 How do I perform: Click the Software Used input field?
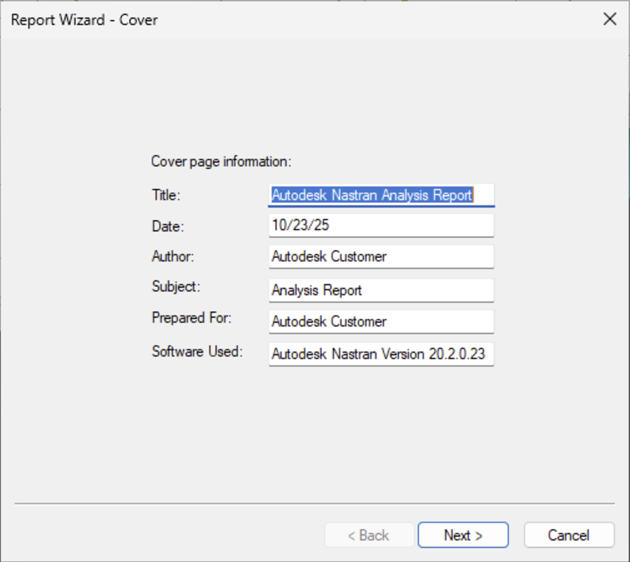(x=381, y=354)
